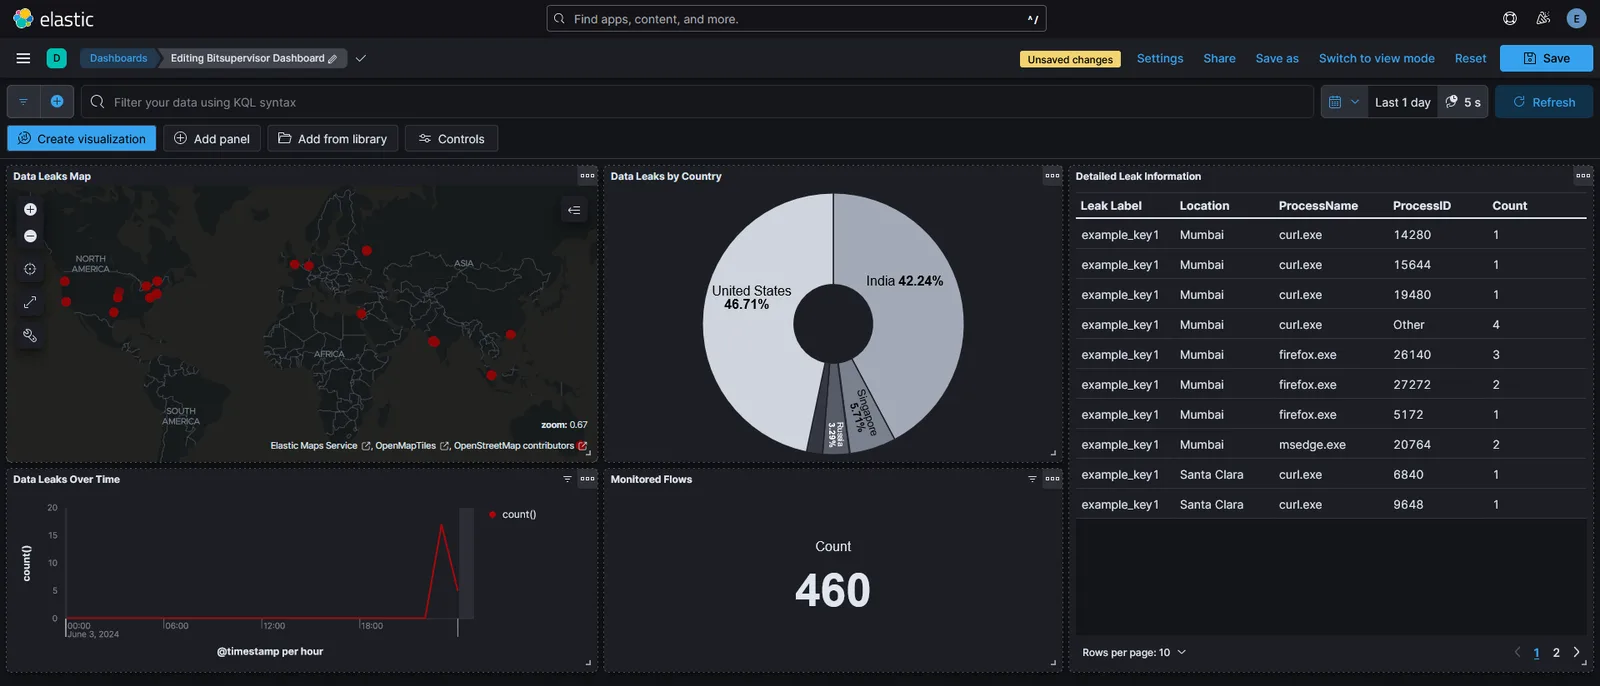
Task: Open the Last 1 day time picker
Action: point(1402,102)
